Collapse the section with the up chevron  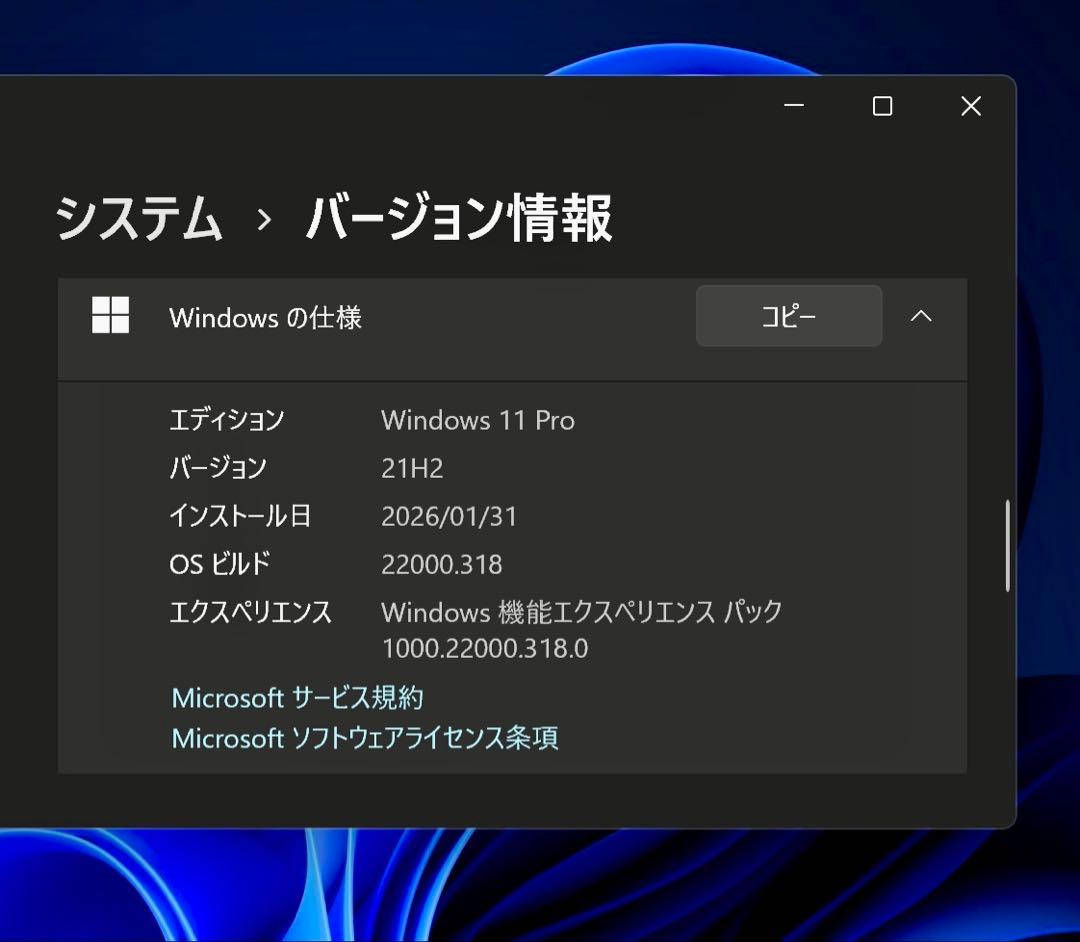tap(921, 316)
